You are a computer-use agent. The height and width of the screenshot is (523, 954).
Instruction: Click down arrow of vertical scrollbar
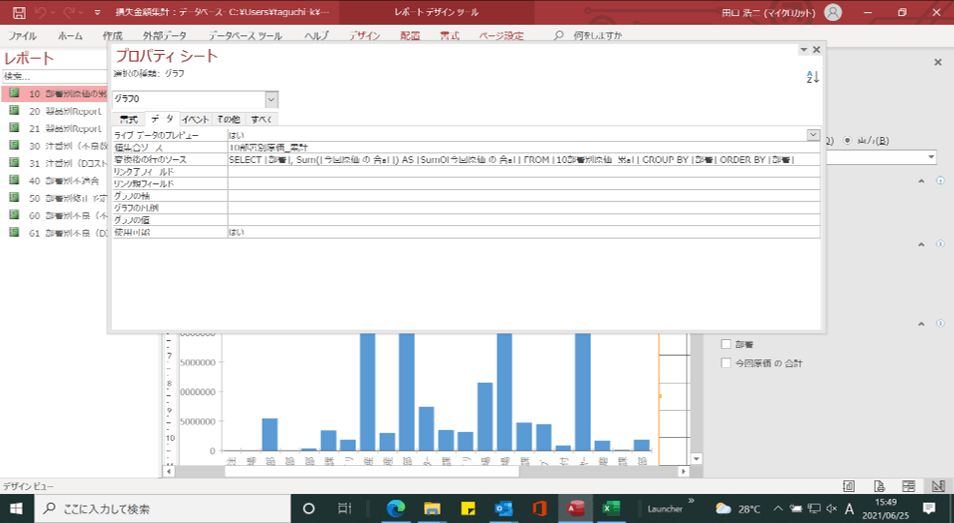pyautogui.click(x=697, y=459)
